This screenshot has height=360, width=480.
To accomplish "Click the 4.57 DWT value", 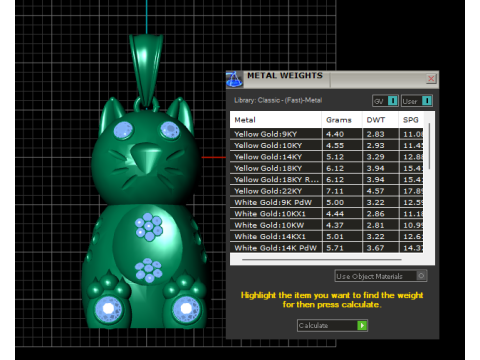I will coord(375,191).
